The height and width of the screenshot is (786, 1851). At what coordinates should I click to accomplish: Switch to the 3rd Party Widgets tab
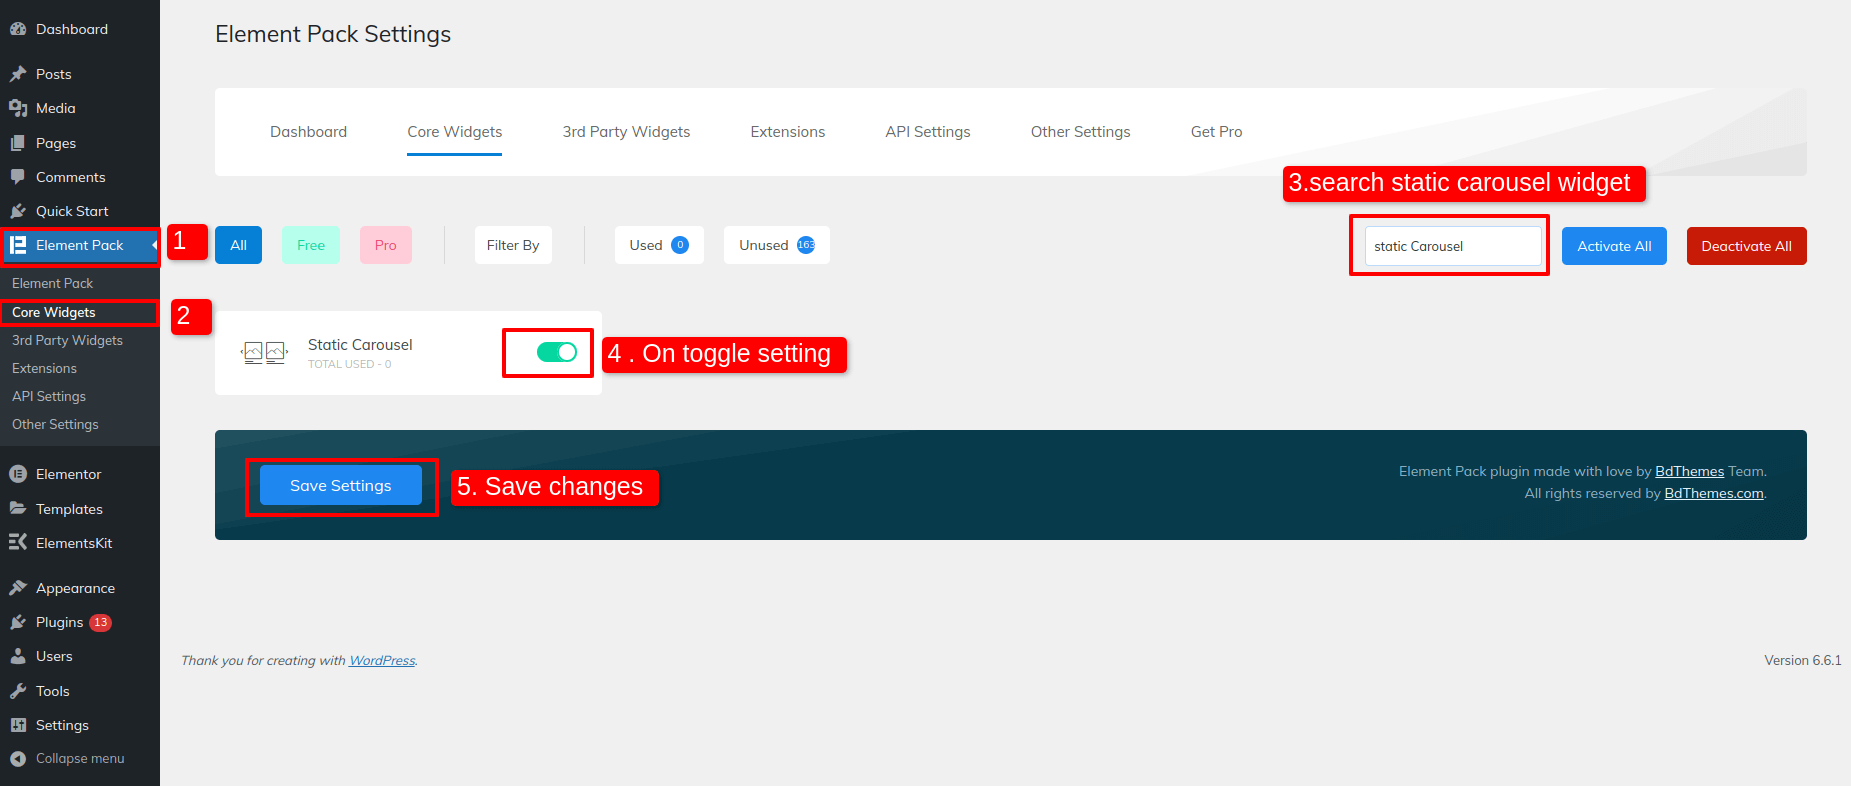click(626, 132)
